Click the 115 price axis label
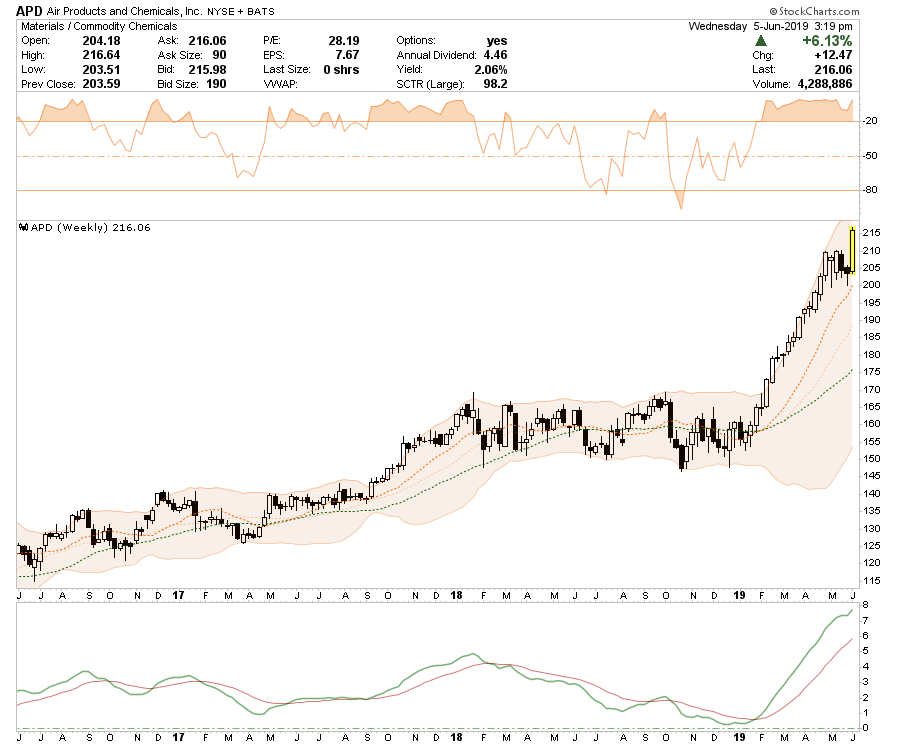This screenshot has height=746, width=900. tap(871, 581)
